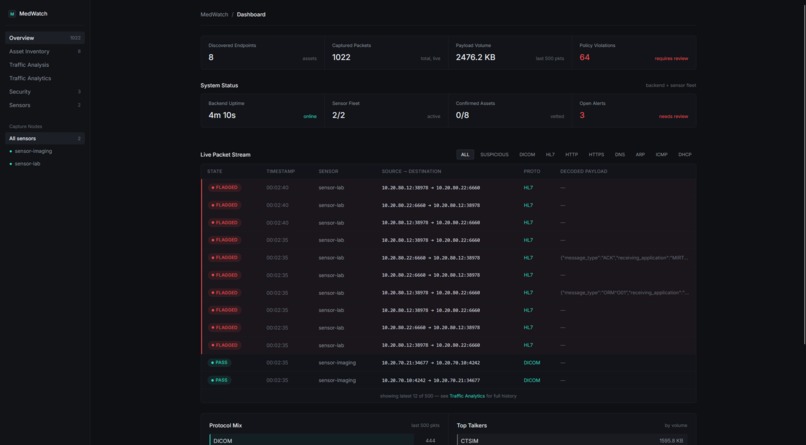Screen dimensions: 806x445
Task: Click the PROTO column header
Action: click(532, 172)
